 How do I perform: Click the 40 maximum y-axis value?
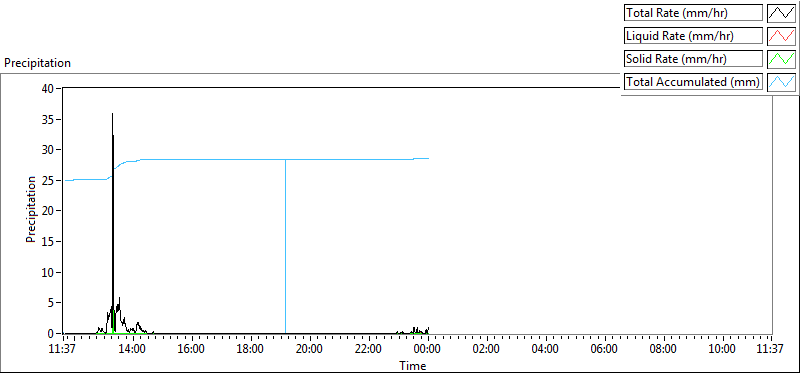[x=47, y=88]
